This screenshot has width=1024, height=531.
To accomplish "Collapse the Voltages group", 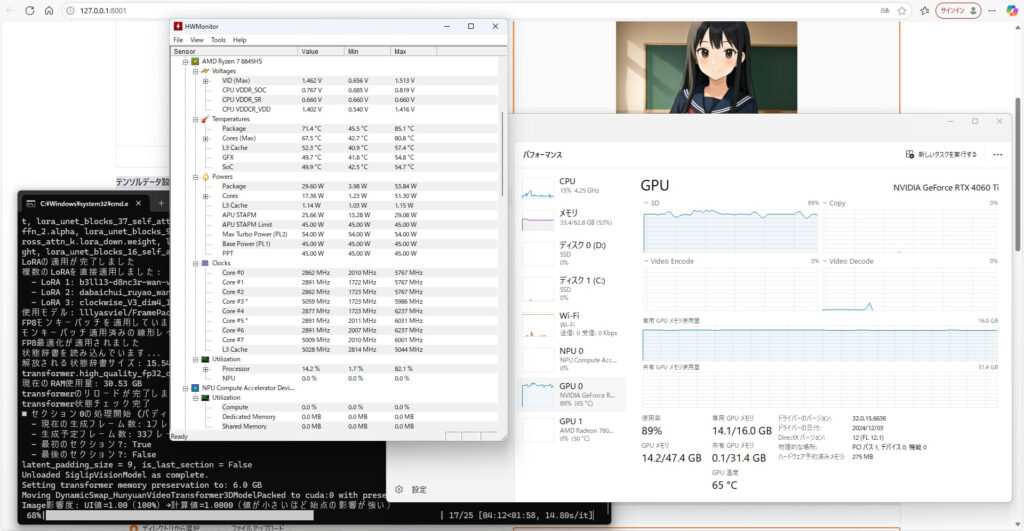I will [x=195, y=71].
